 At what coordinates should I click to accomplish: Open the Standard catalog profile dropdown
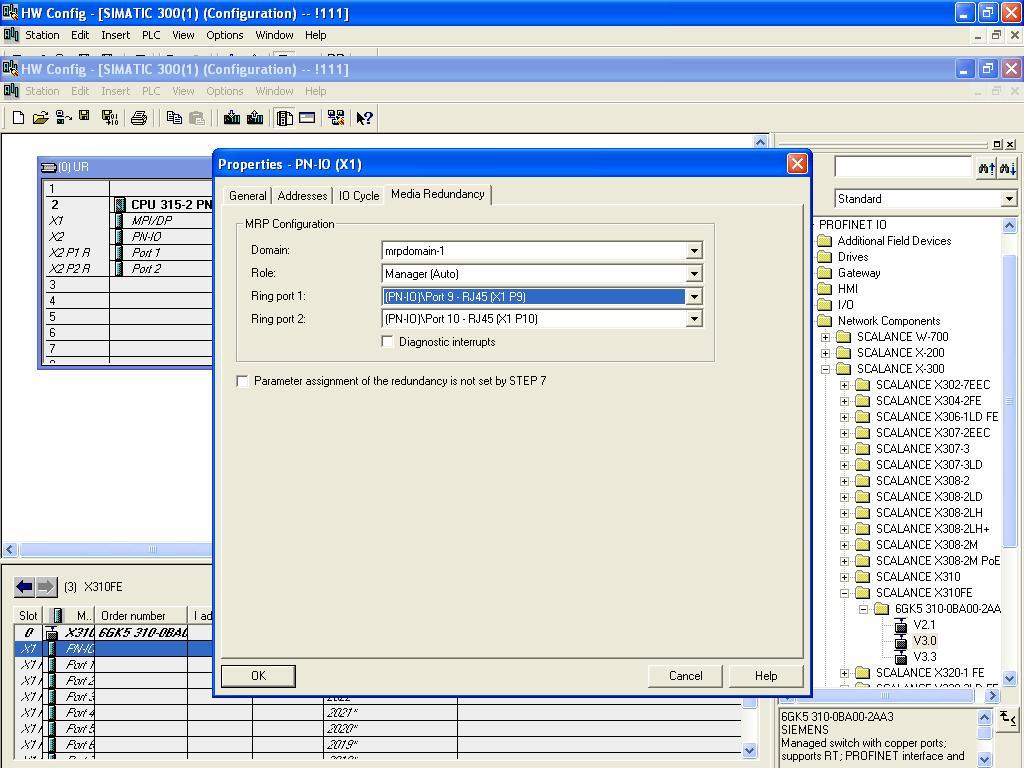tap(1009, 199)
